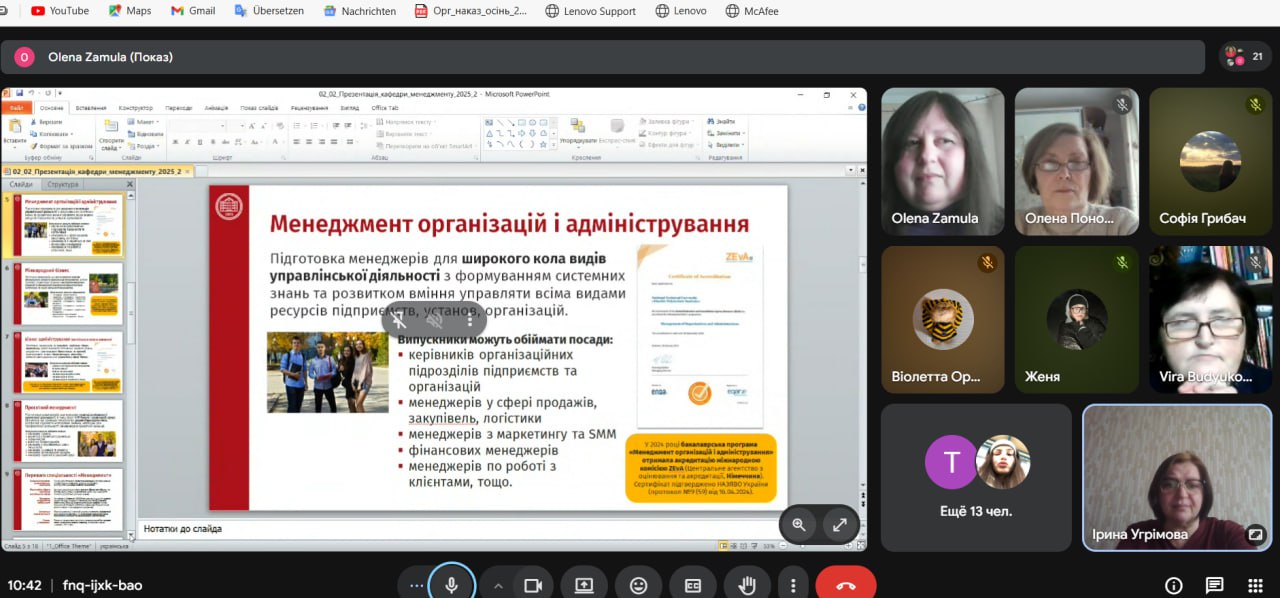The height and width of the screenshot is (598, 1280).
Task: Click the share screen icon
Action: click(584, 585)
